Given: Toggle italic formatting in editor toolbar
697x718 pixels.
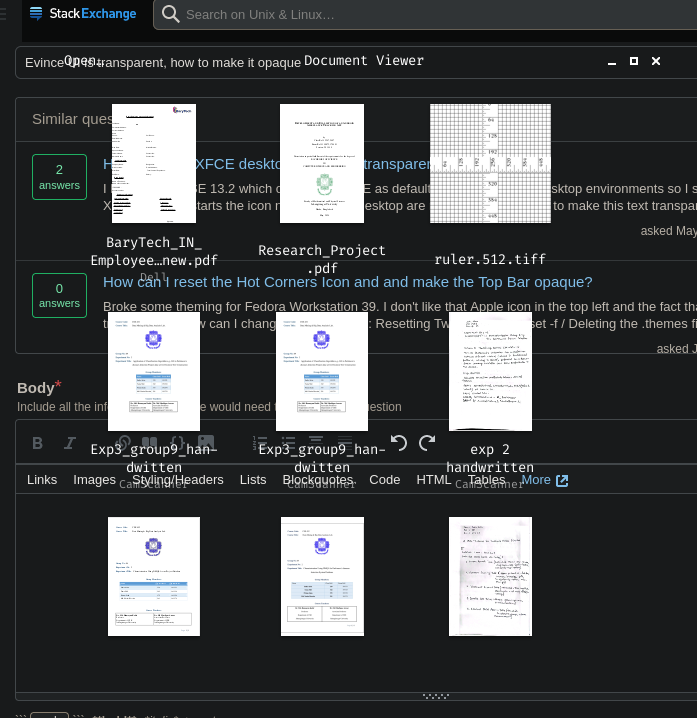Looking at the screenshot, I should [x=70, y=443].
